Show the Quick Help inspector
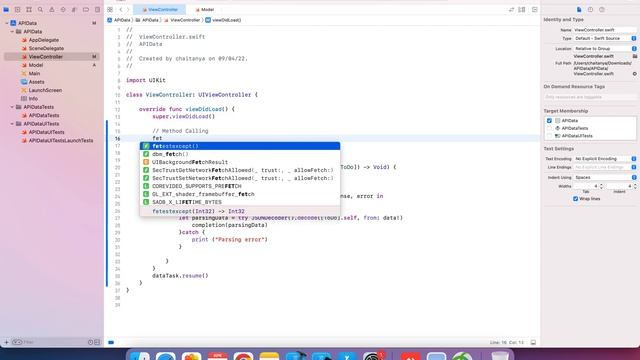640x360 pixels. click(602, 9)
